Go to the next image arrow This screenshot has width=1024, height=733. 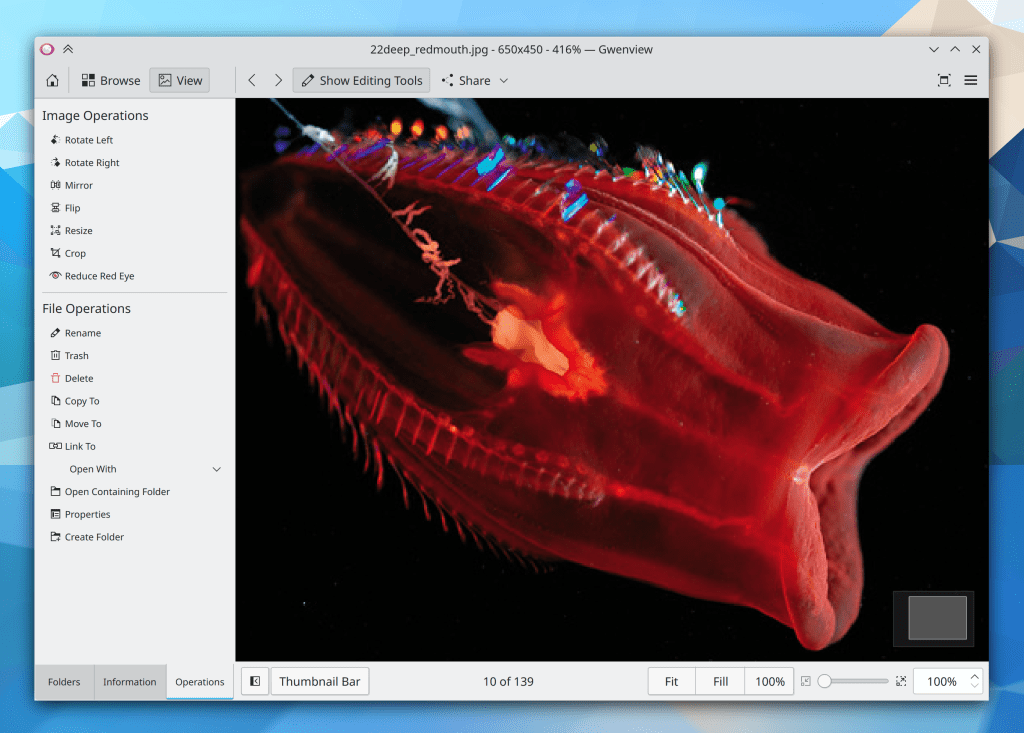coord(278,80)
